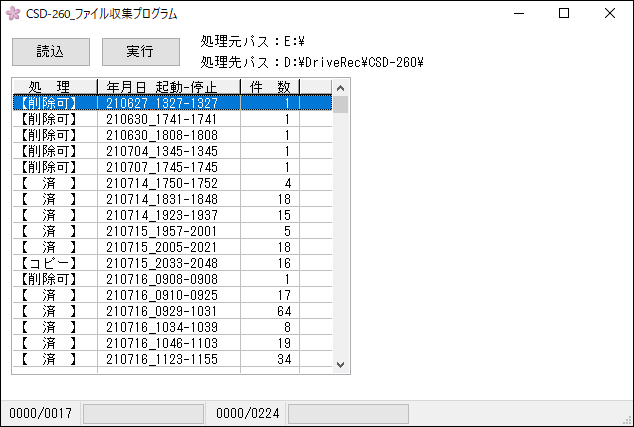Select row 210716_0929-1031

173,311
